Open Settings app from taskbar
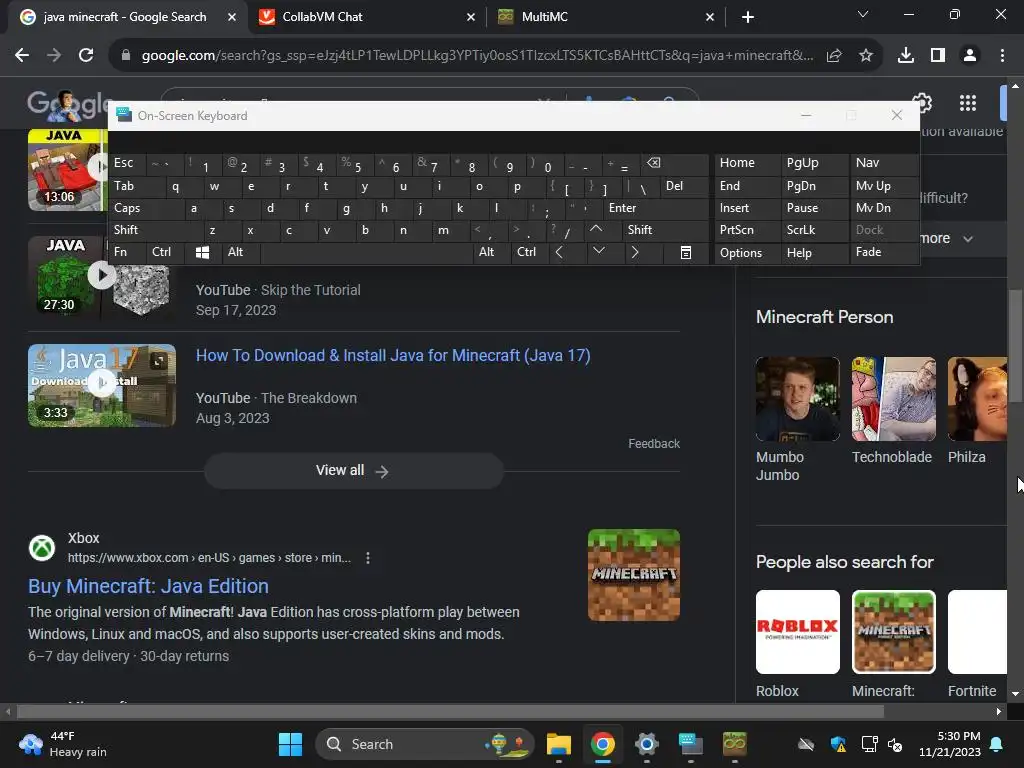Screen dimensions: 1024x768 coord(647,744)
